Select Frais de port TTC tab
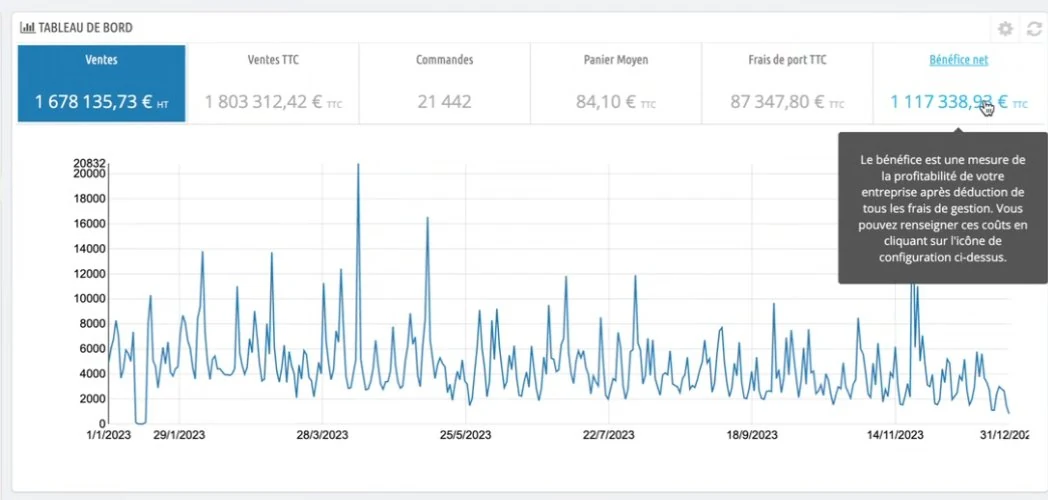1048x500 pixels. pos(787,84)
